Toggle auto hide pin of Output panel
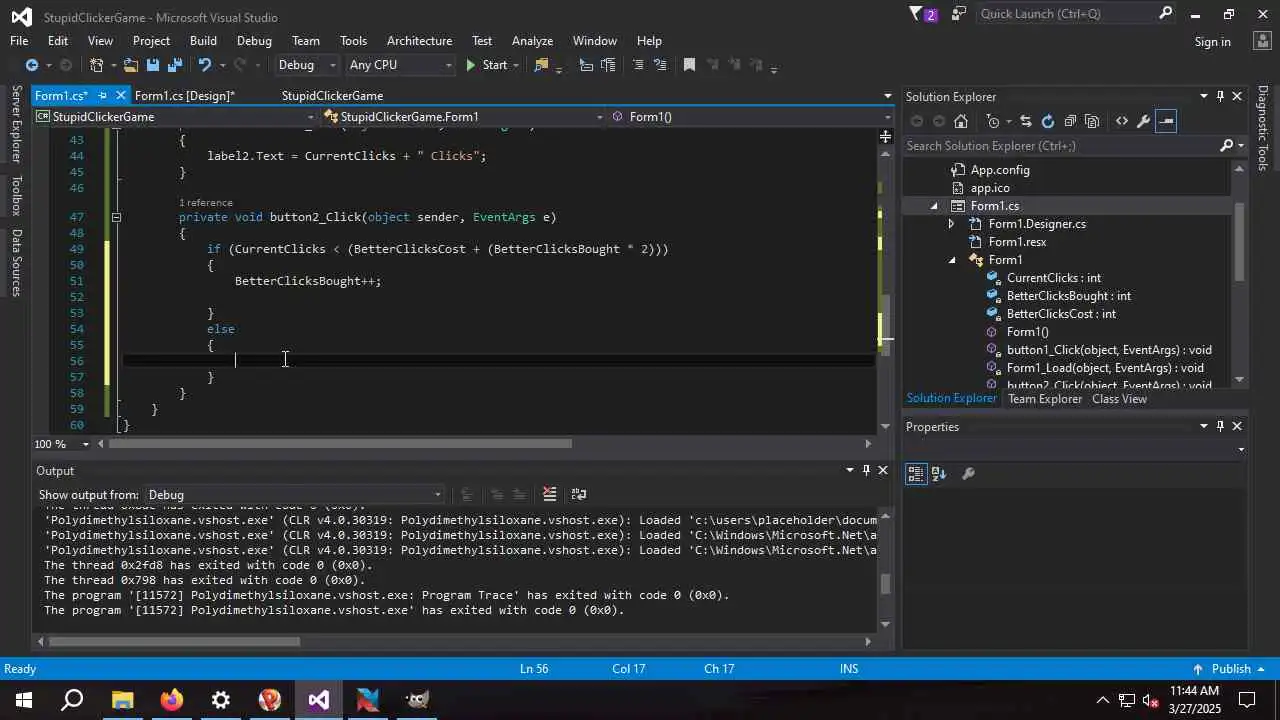This screenshot has width=1280, height=720. coord(866,470)
